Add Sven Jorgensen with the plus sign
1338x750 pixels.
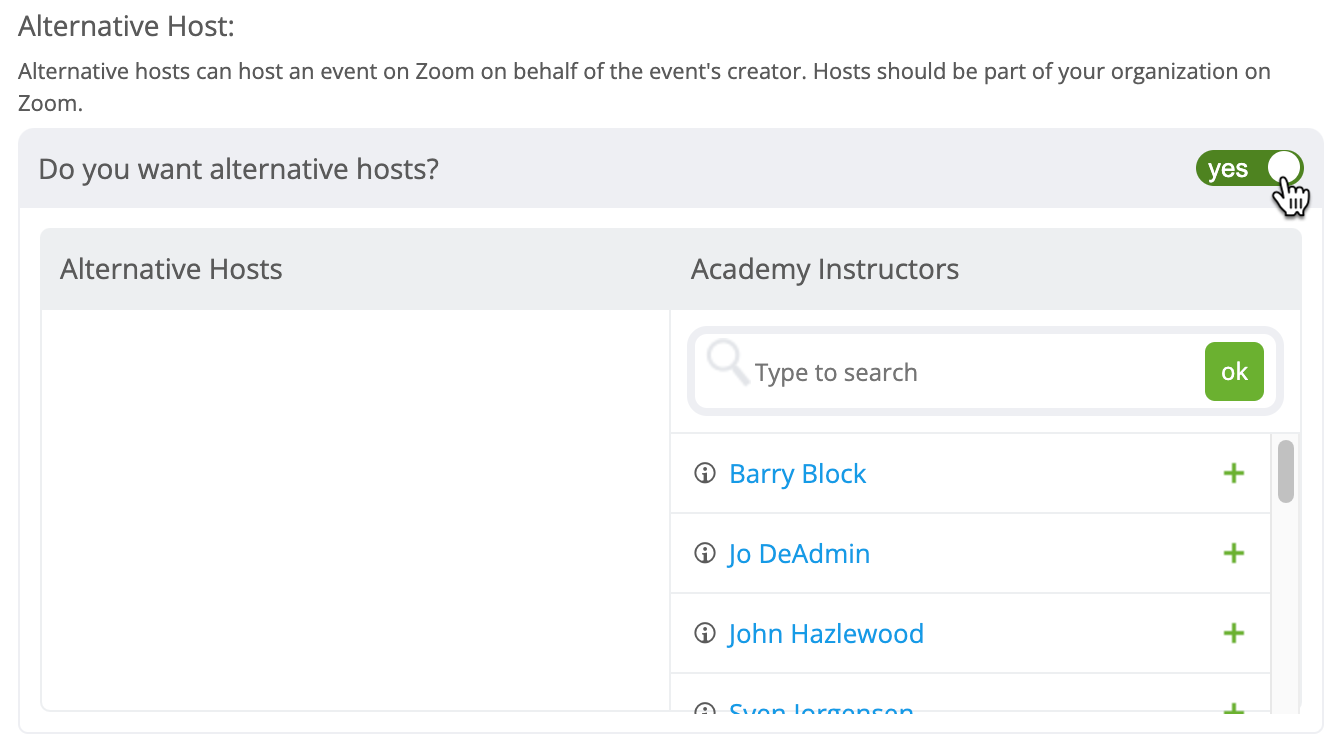[1234, 708]
